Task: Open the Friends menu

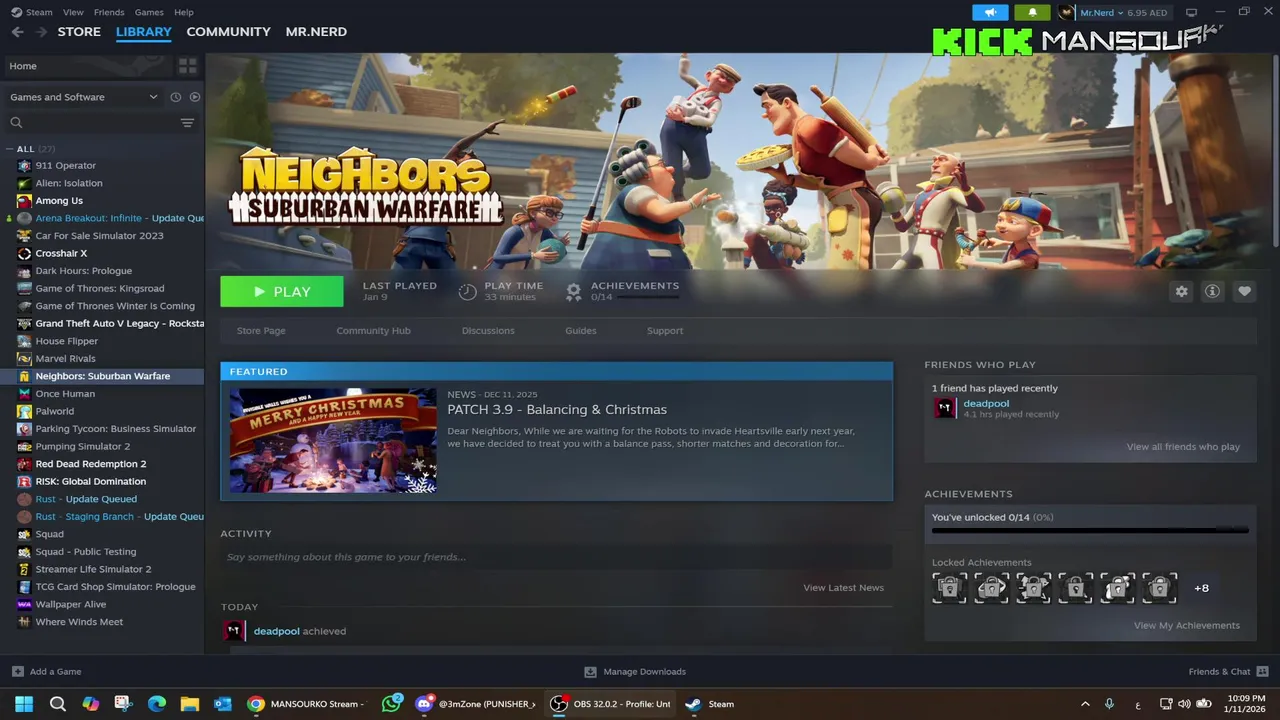Action: (109, 12)
